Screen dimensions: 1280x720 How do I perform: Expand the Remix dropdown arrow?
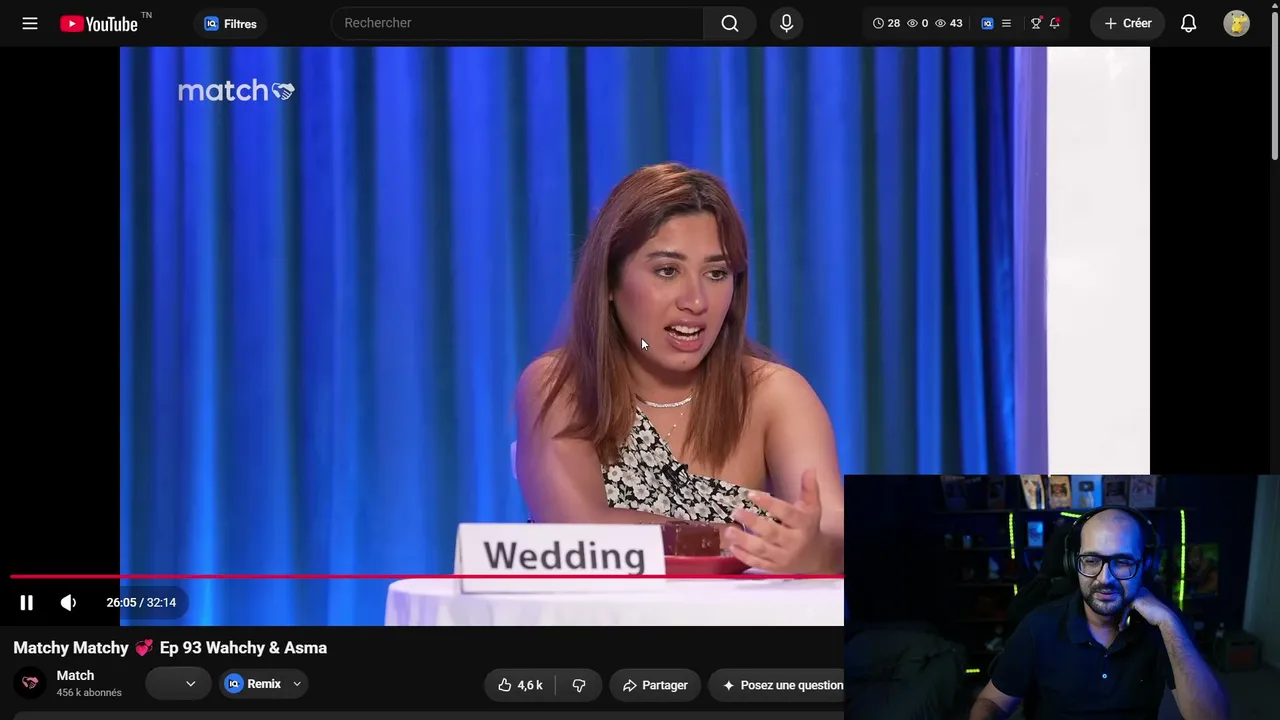pyautogui.click(x=297, y=684)
